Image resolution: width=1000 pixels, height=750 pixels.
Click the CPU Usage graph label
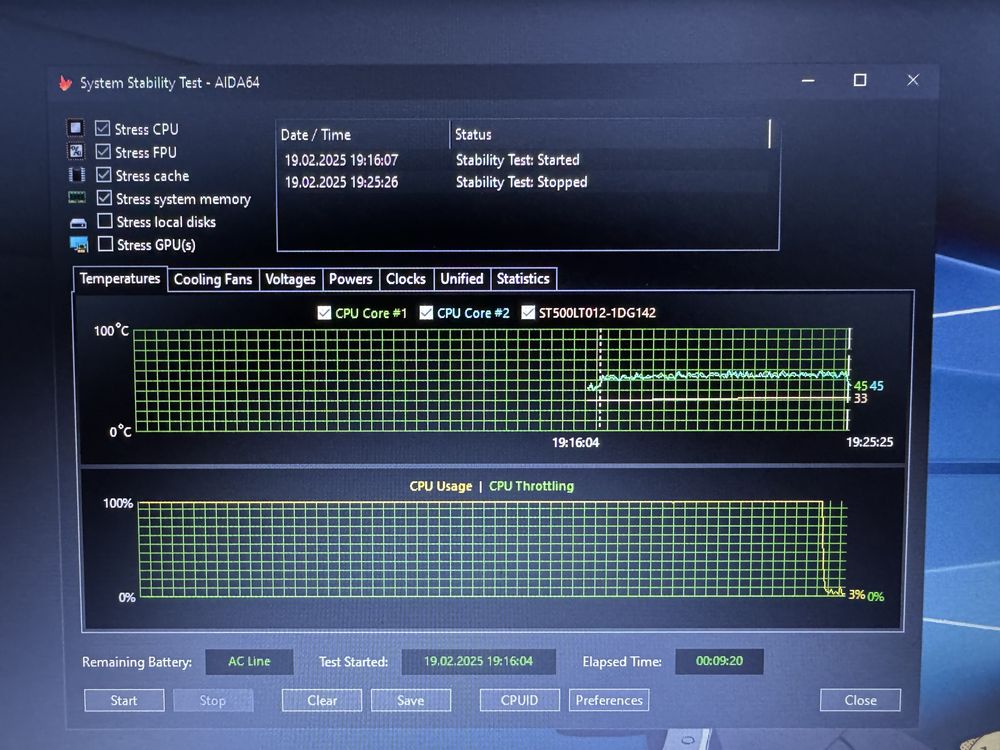click(441, 486)
